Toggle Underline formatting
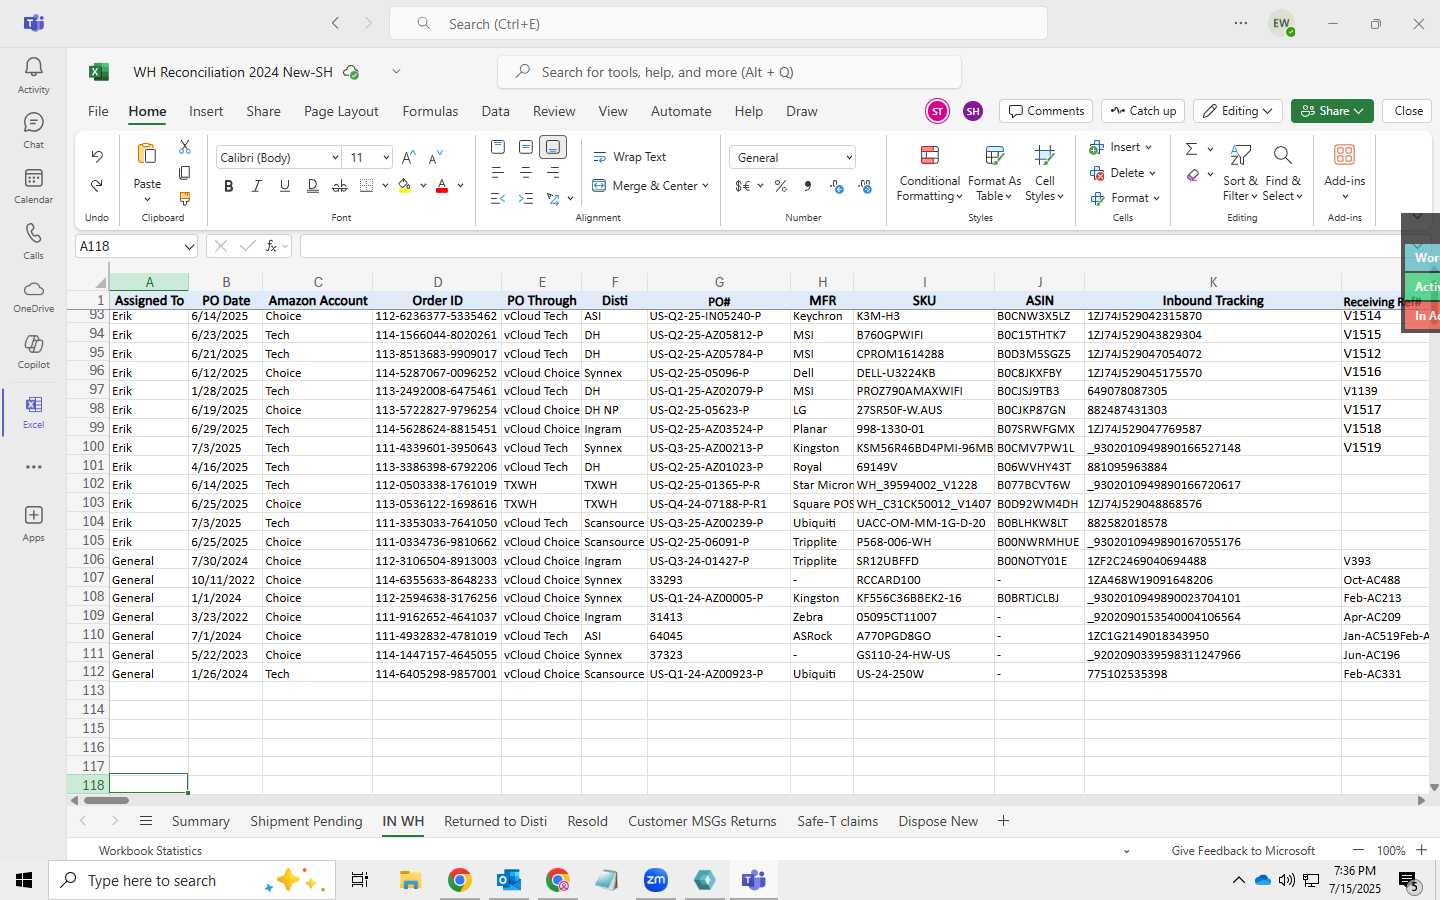 285,186
